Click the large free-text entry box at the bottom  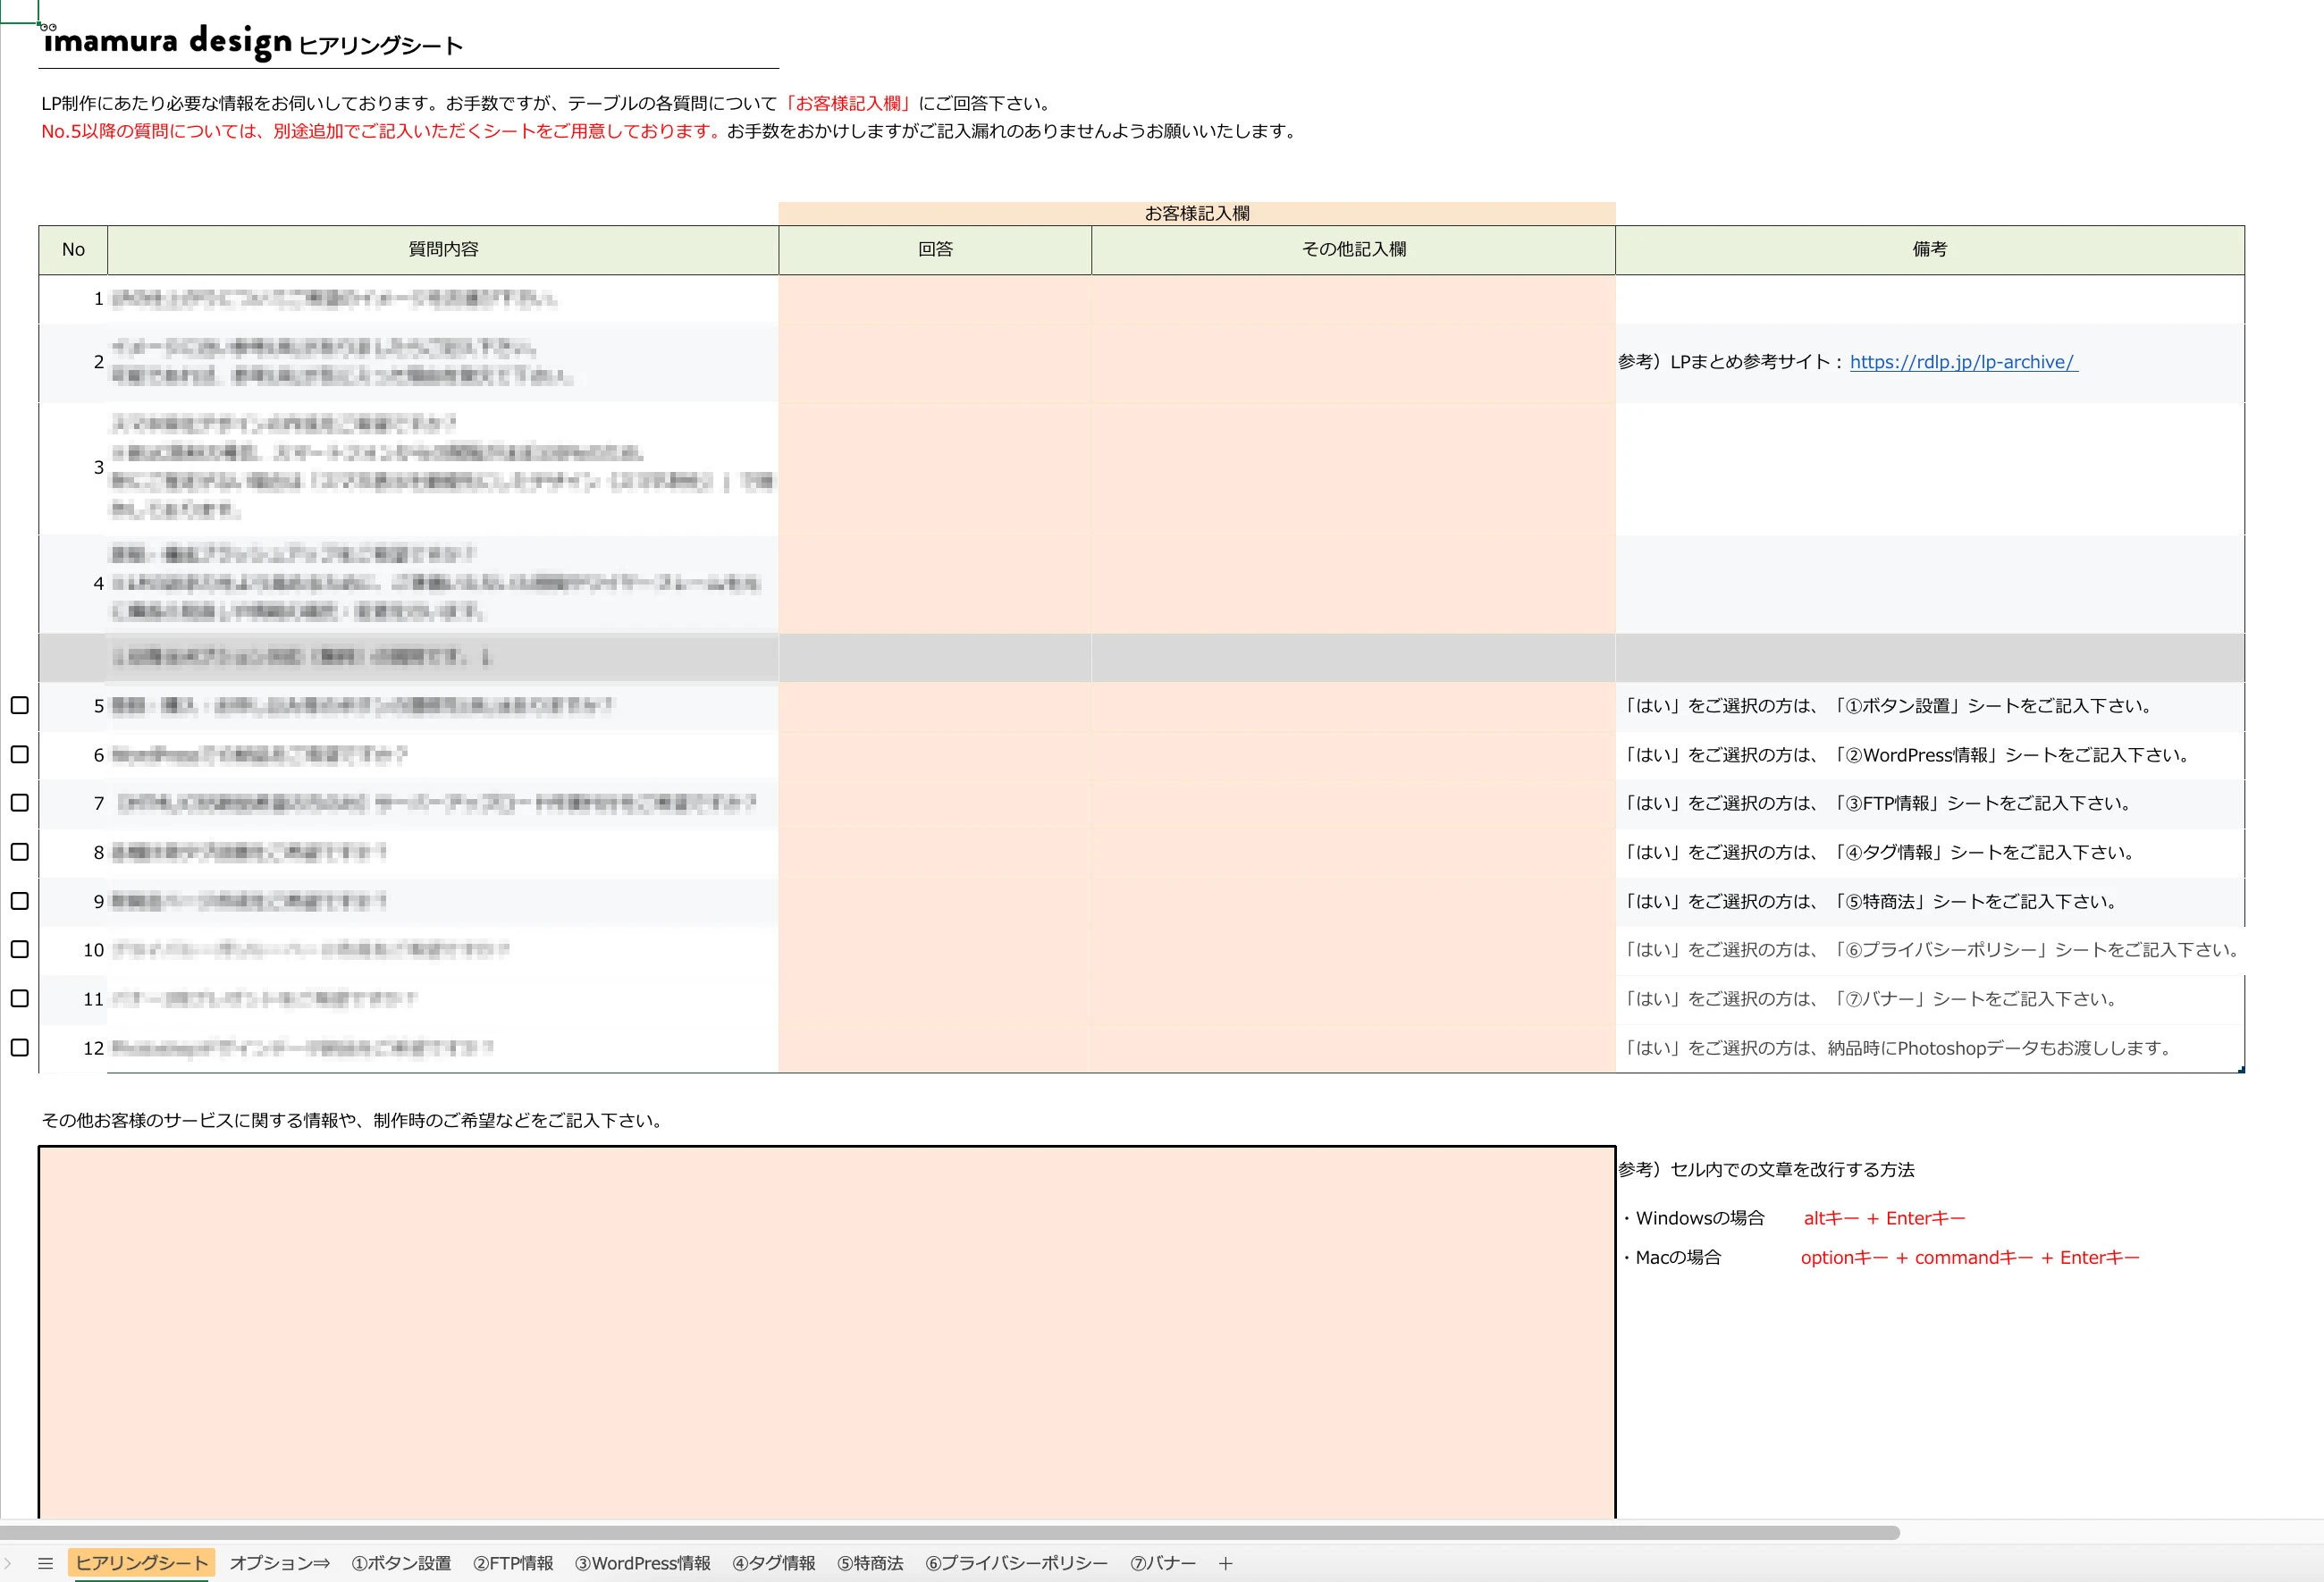coord(827,1332)
